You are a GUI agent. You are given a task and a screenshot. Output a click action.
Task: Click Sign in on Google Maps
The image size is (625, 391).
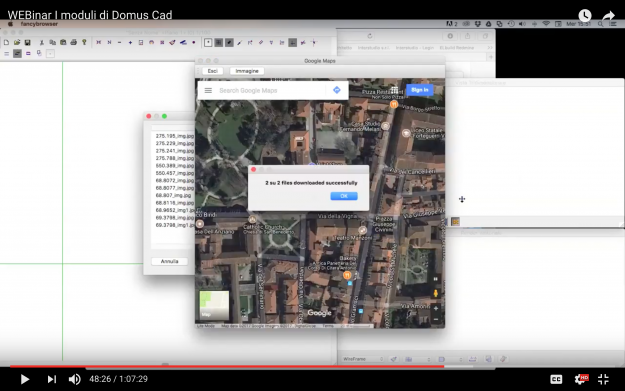click(420, 90)
